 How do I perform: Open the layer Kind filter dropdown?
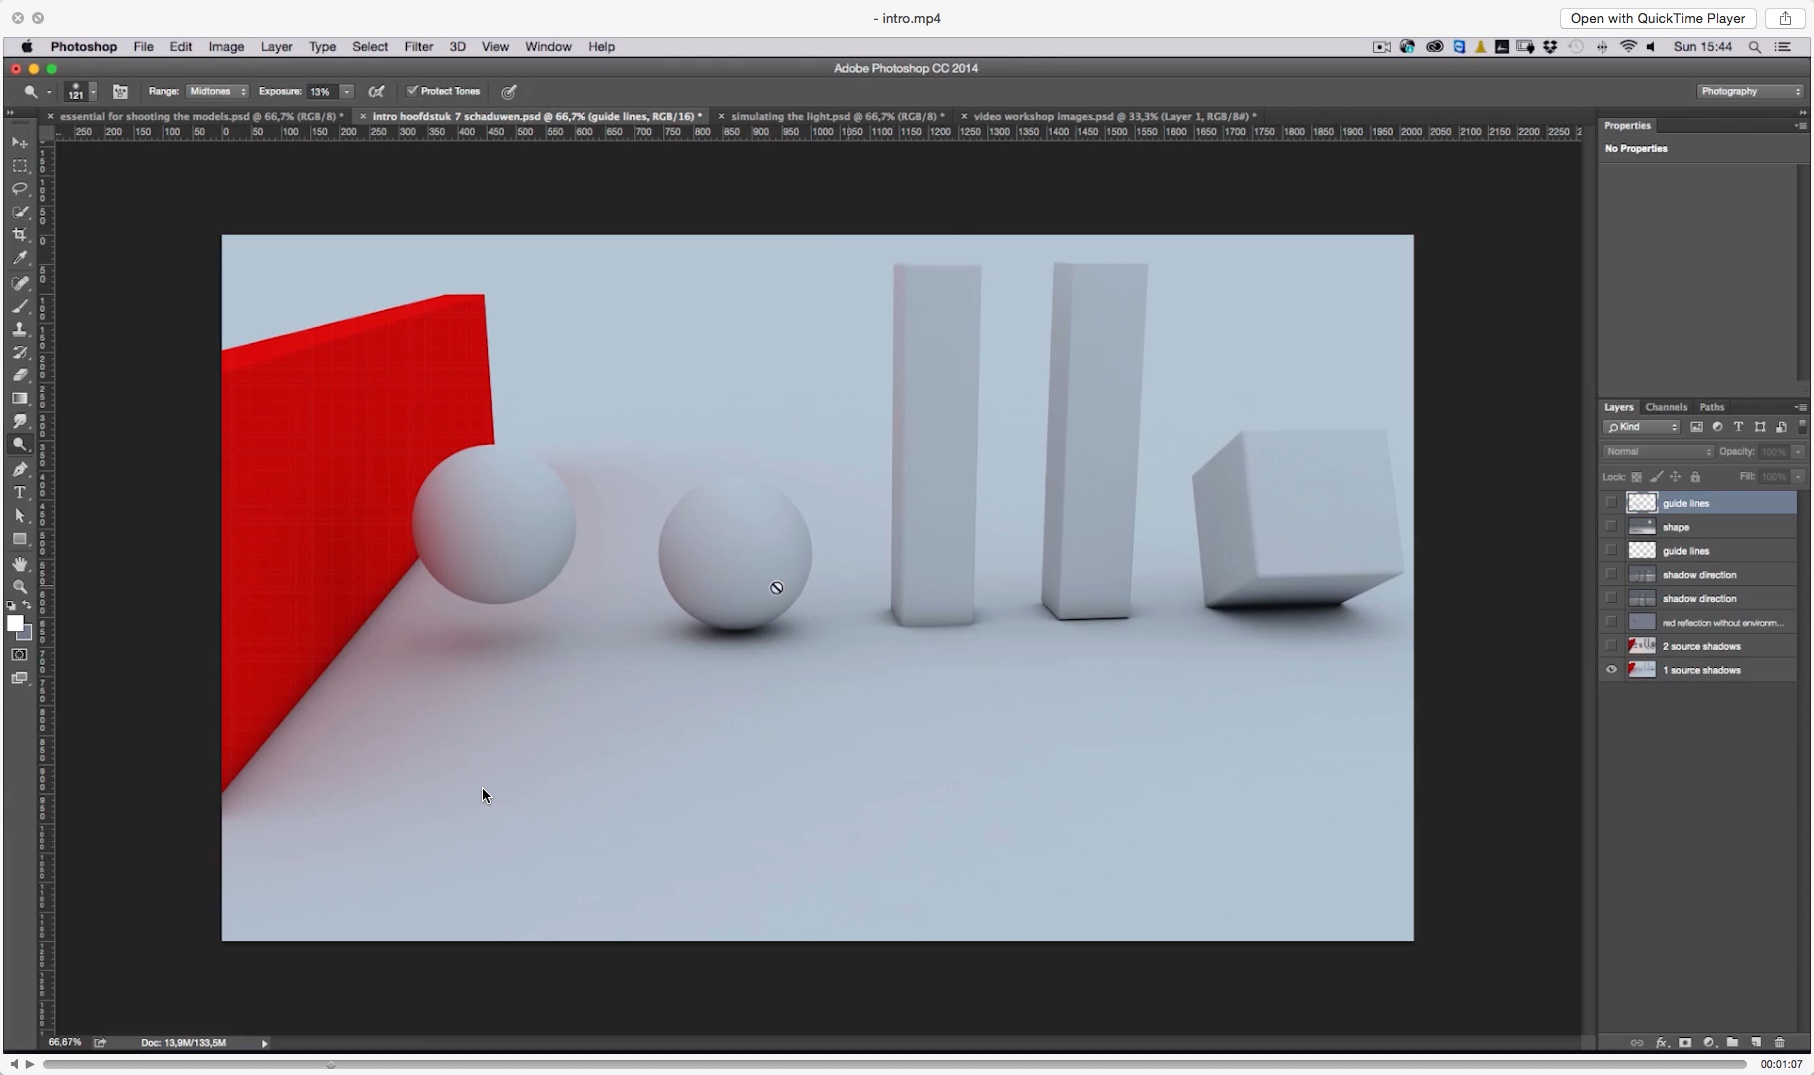[x=1642, y=427]
